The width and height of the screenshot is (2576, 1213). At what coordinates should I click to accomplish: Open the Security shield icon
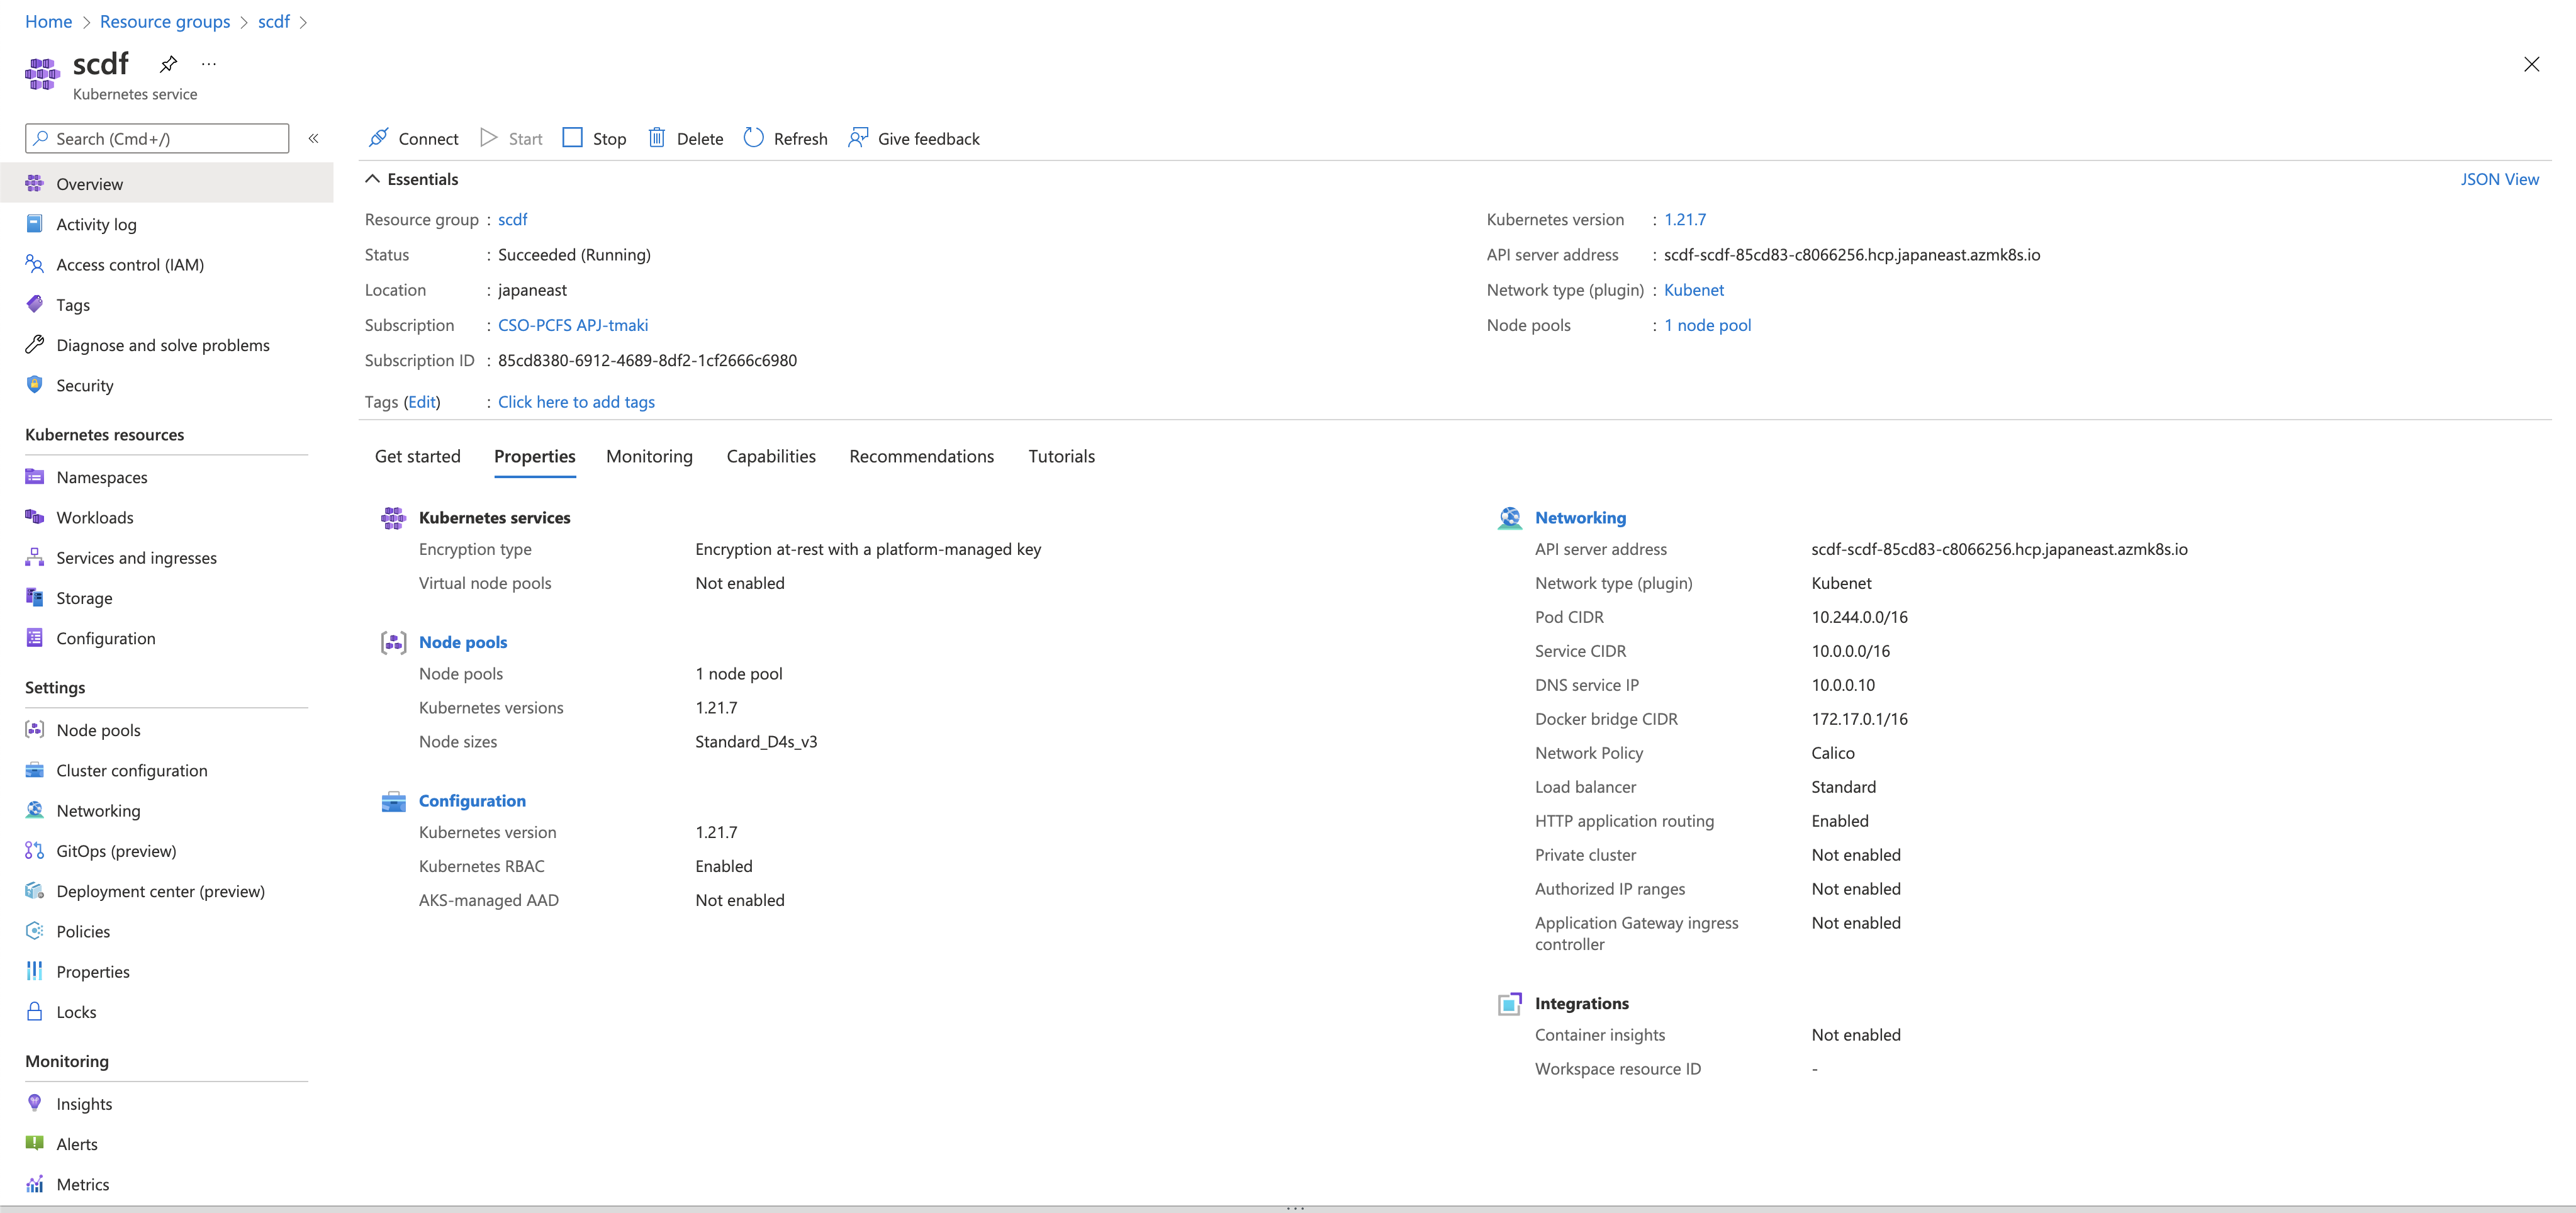tap(34, 385)
